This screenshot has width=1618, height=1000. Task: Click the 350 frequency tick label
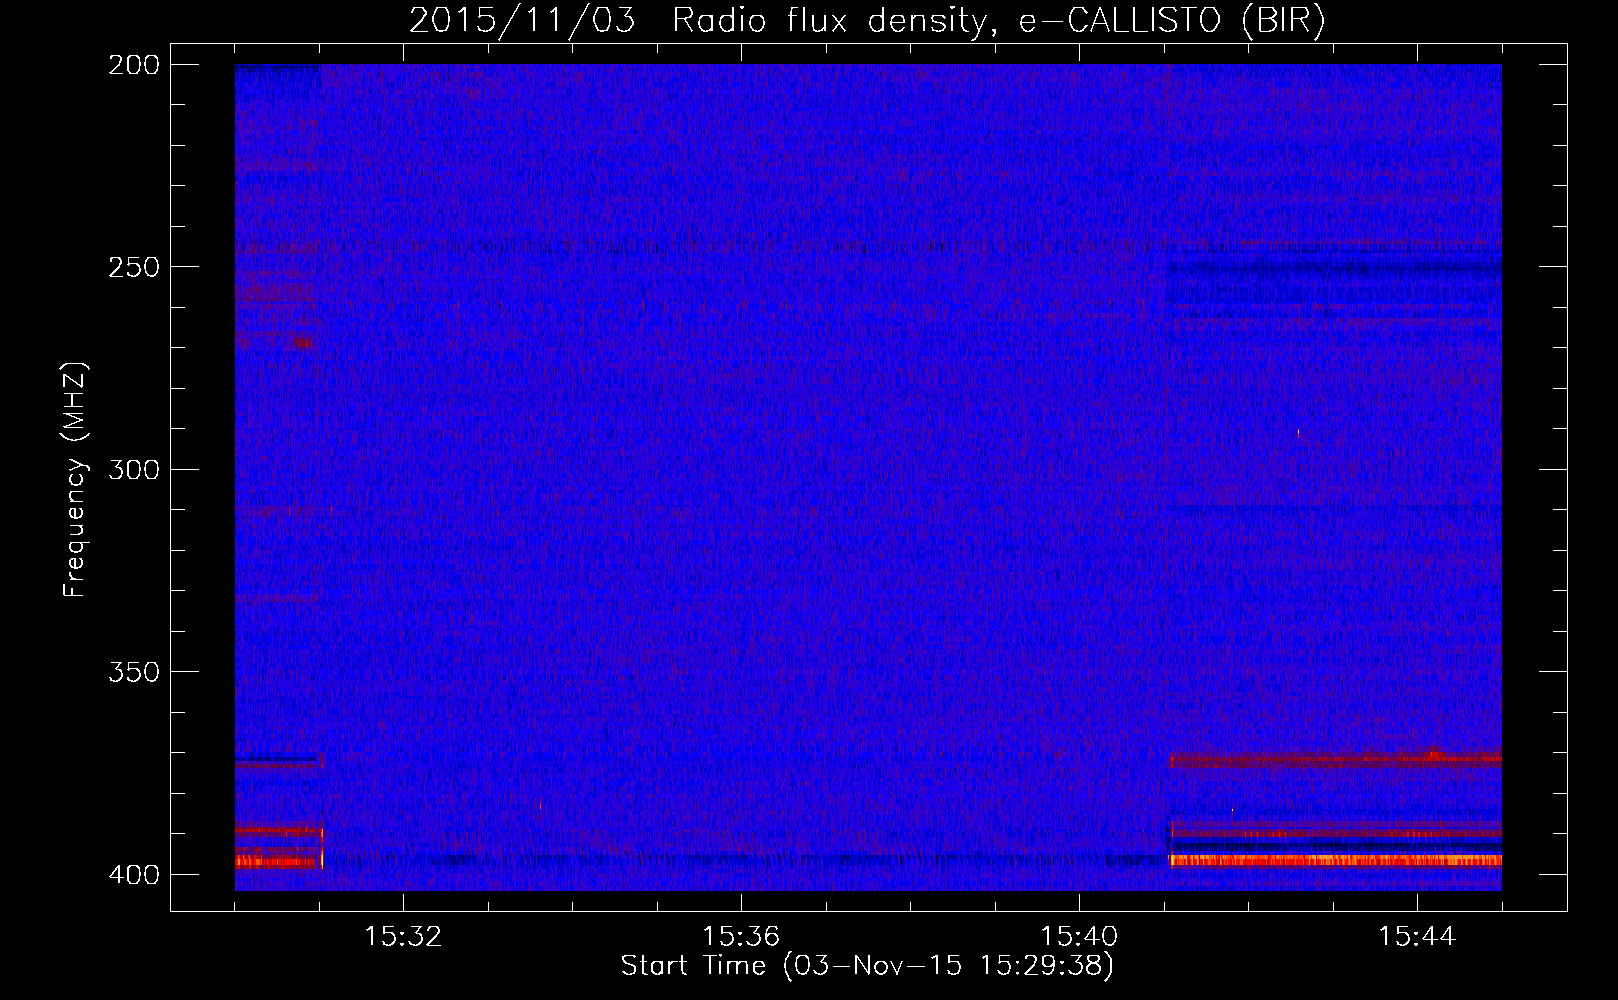[x=134, y=671]
